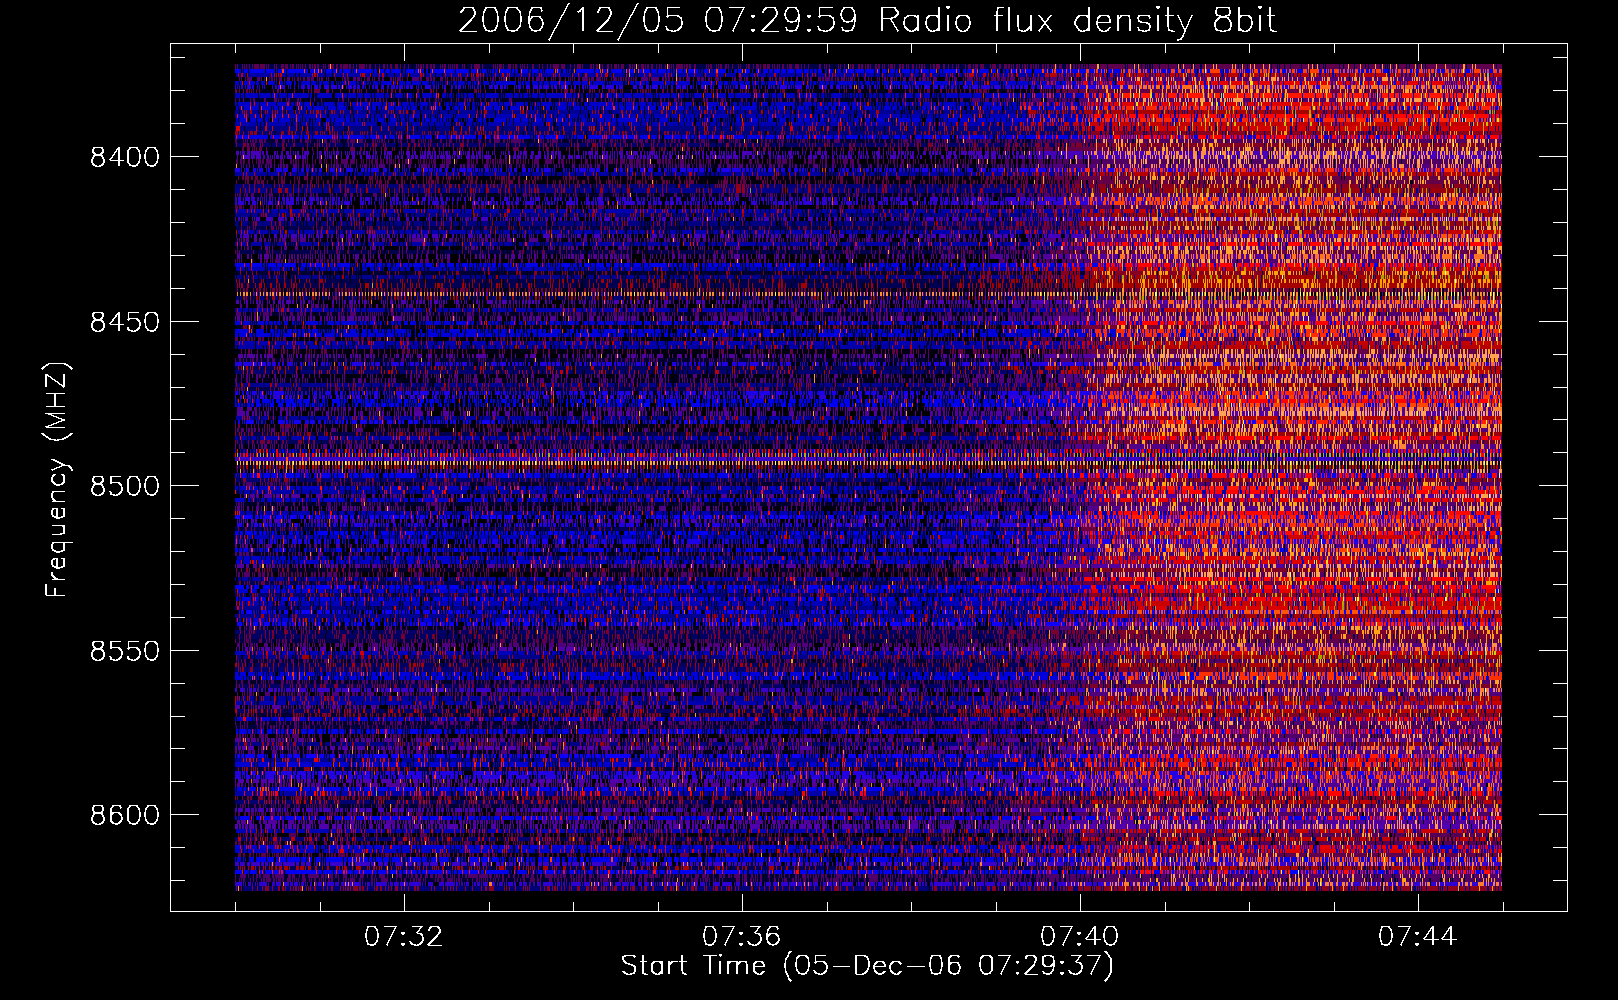The width and height of the screenshot is (1618, 1000).
Task: Click the faint horizontal line near 8442 MHz
Action: [x=868, y=294]
